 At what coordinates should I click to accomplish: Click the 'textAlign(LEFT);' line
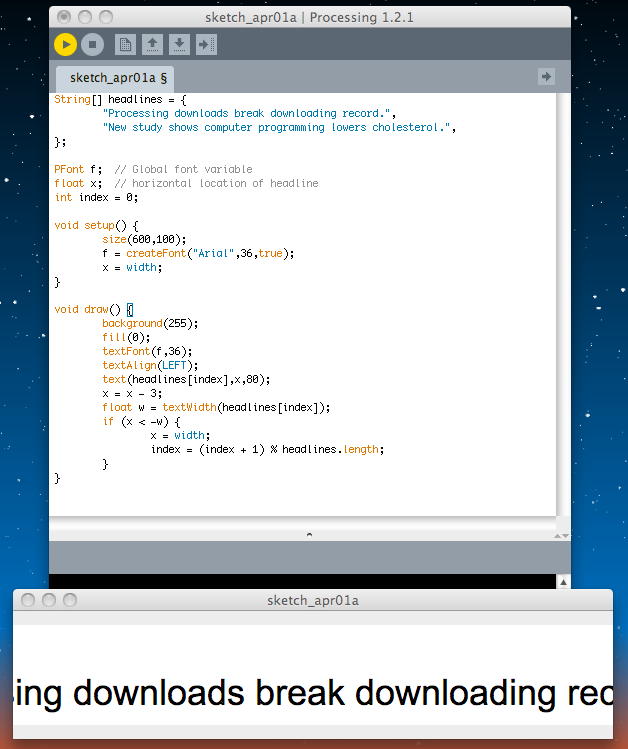pyautogui.click(x=150, y=365)
